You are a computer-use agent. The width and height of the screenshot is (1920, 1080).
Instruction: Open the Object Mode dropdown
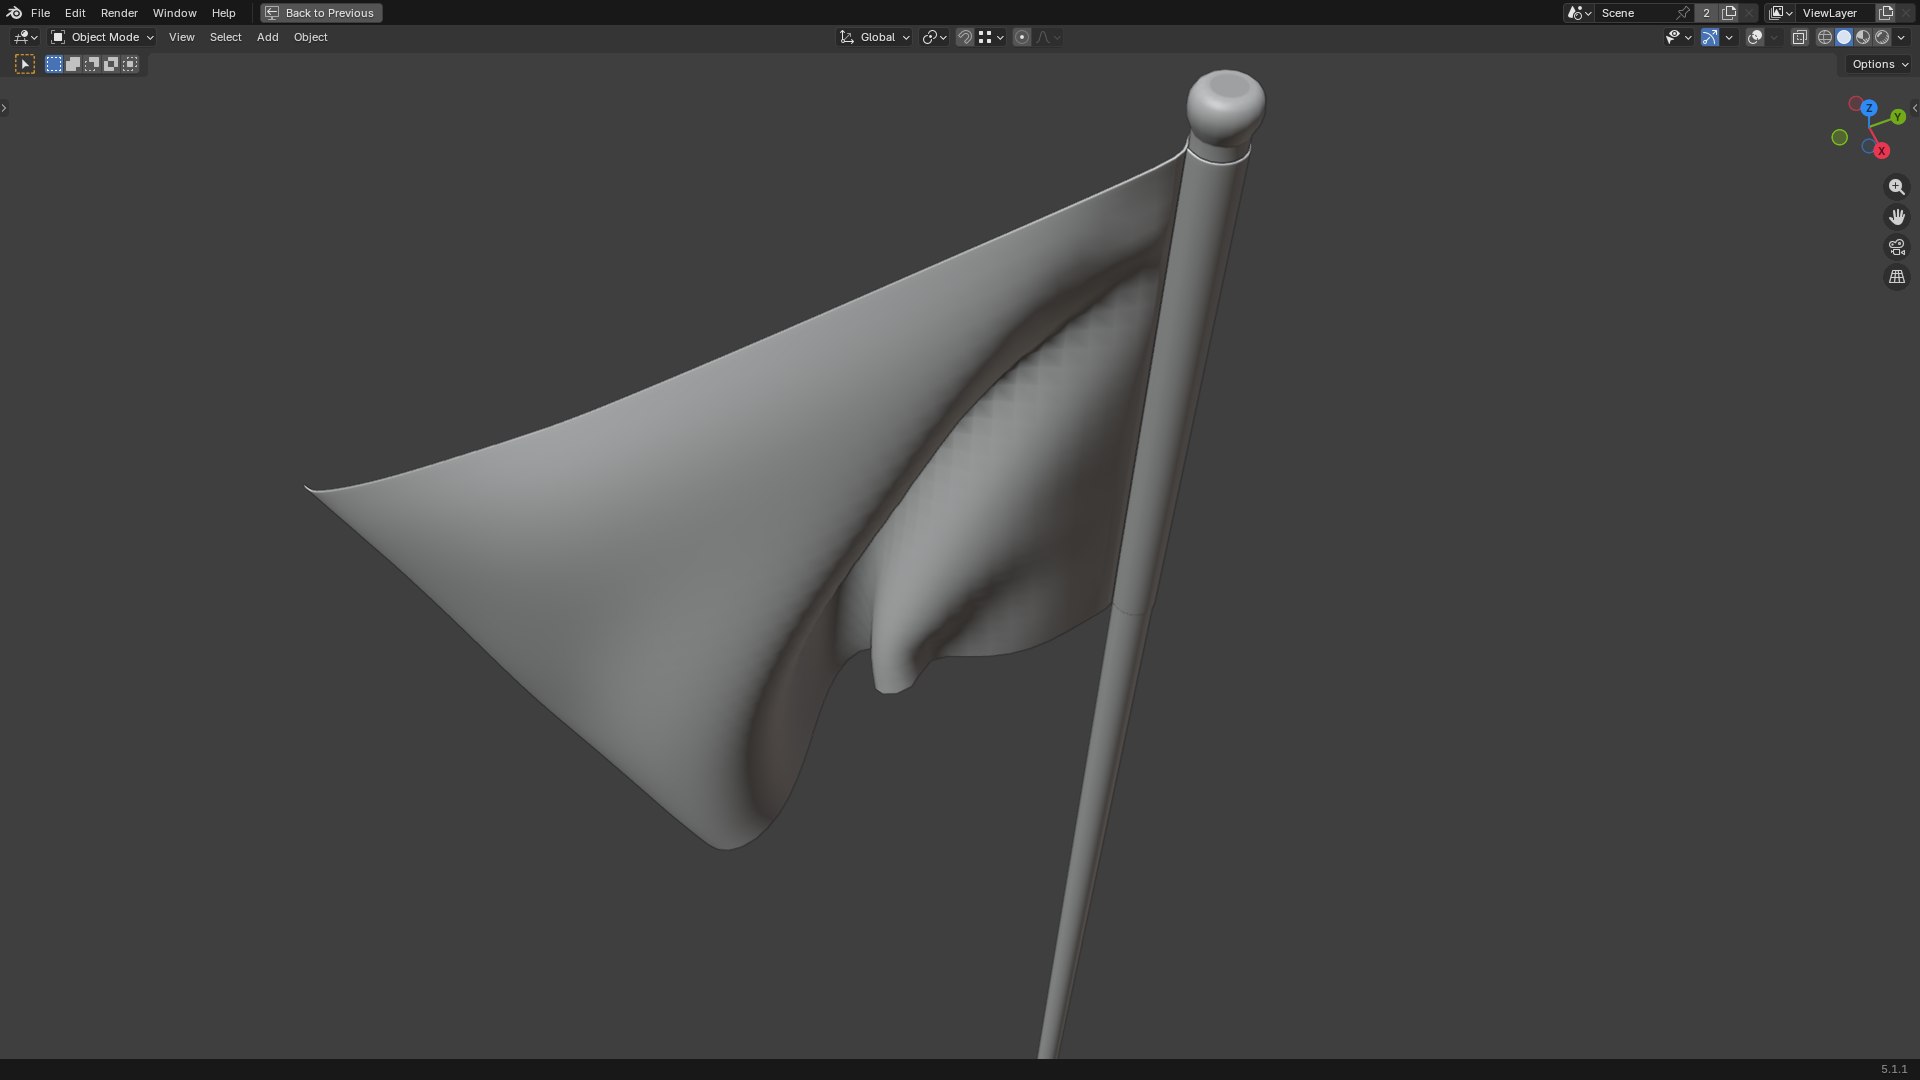point(102,37)
